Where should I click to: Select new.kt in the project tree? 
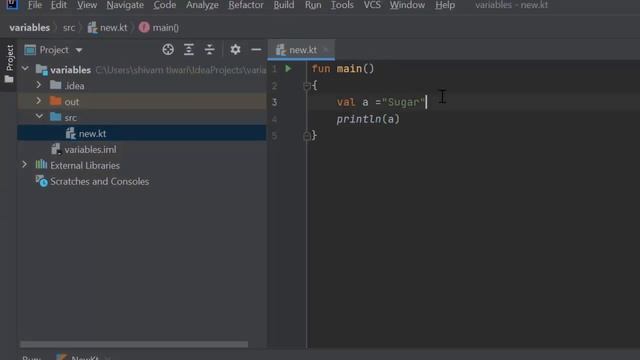142,133
